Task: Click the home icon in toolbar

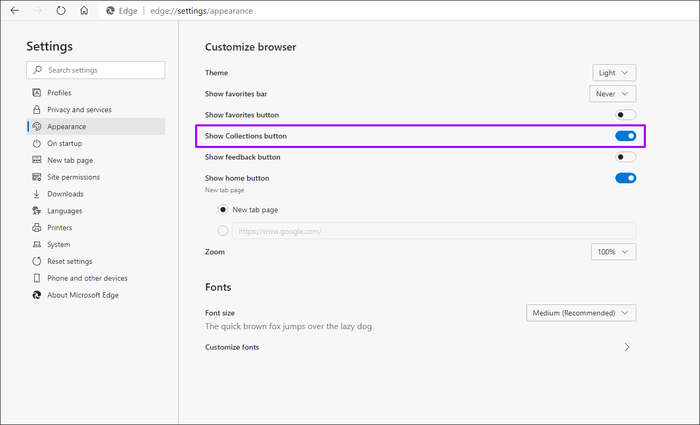Action: (84, 10)
